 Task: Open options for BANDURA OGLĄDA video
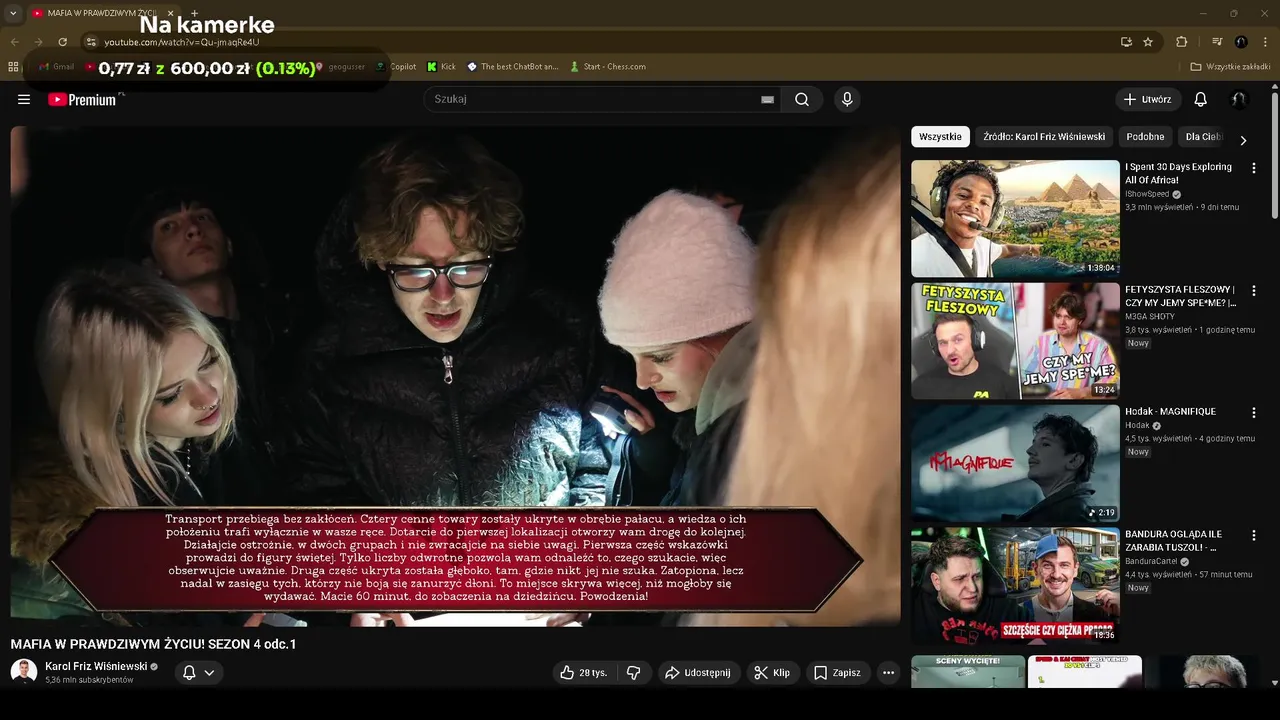pyautogui.click(x=1254, y=535)
